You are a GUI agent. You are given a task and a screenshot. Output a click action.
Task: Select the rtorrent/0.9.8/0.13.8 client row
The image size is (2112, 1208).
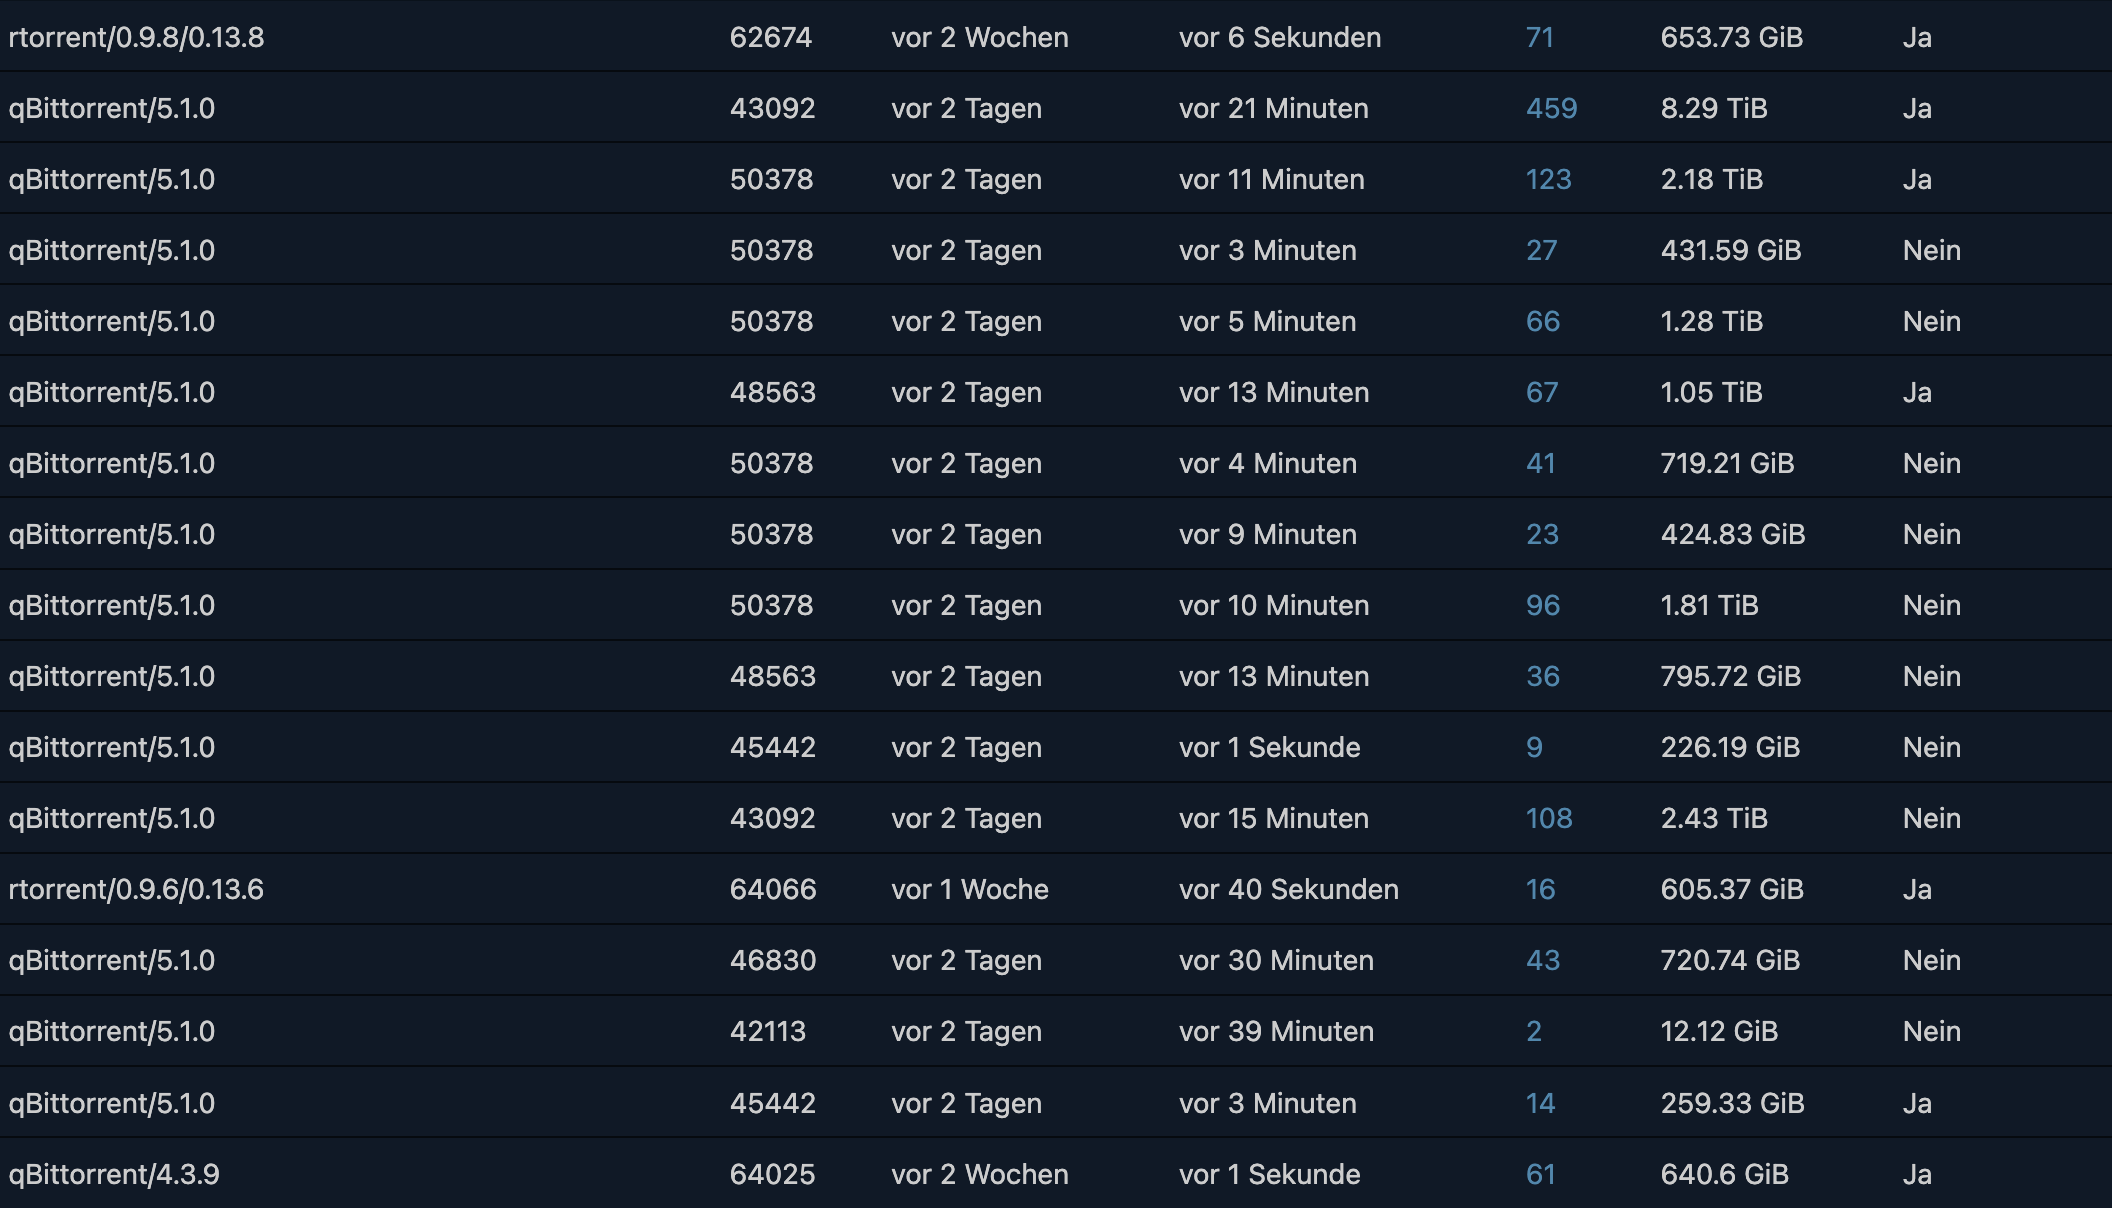tap(1056, 37)
